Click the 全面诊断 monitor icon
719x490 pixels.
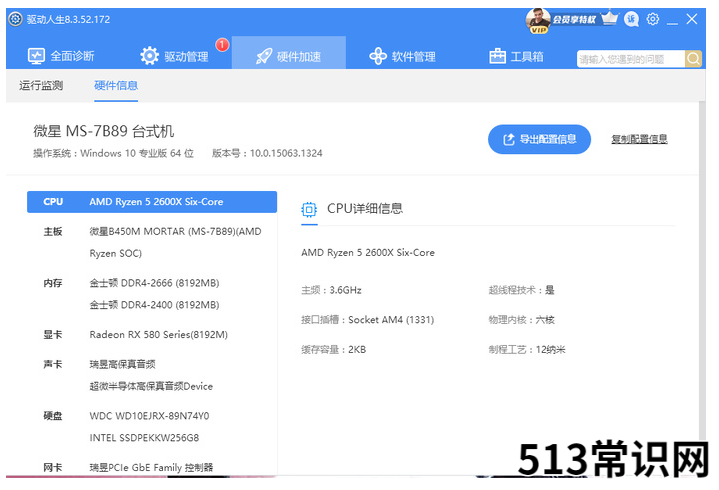point(36,56)
